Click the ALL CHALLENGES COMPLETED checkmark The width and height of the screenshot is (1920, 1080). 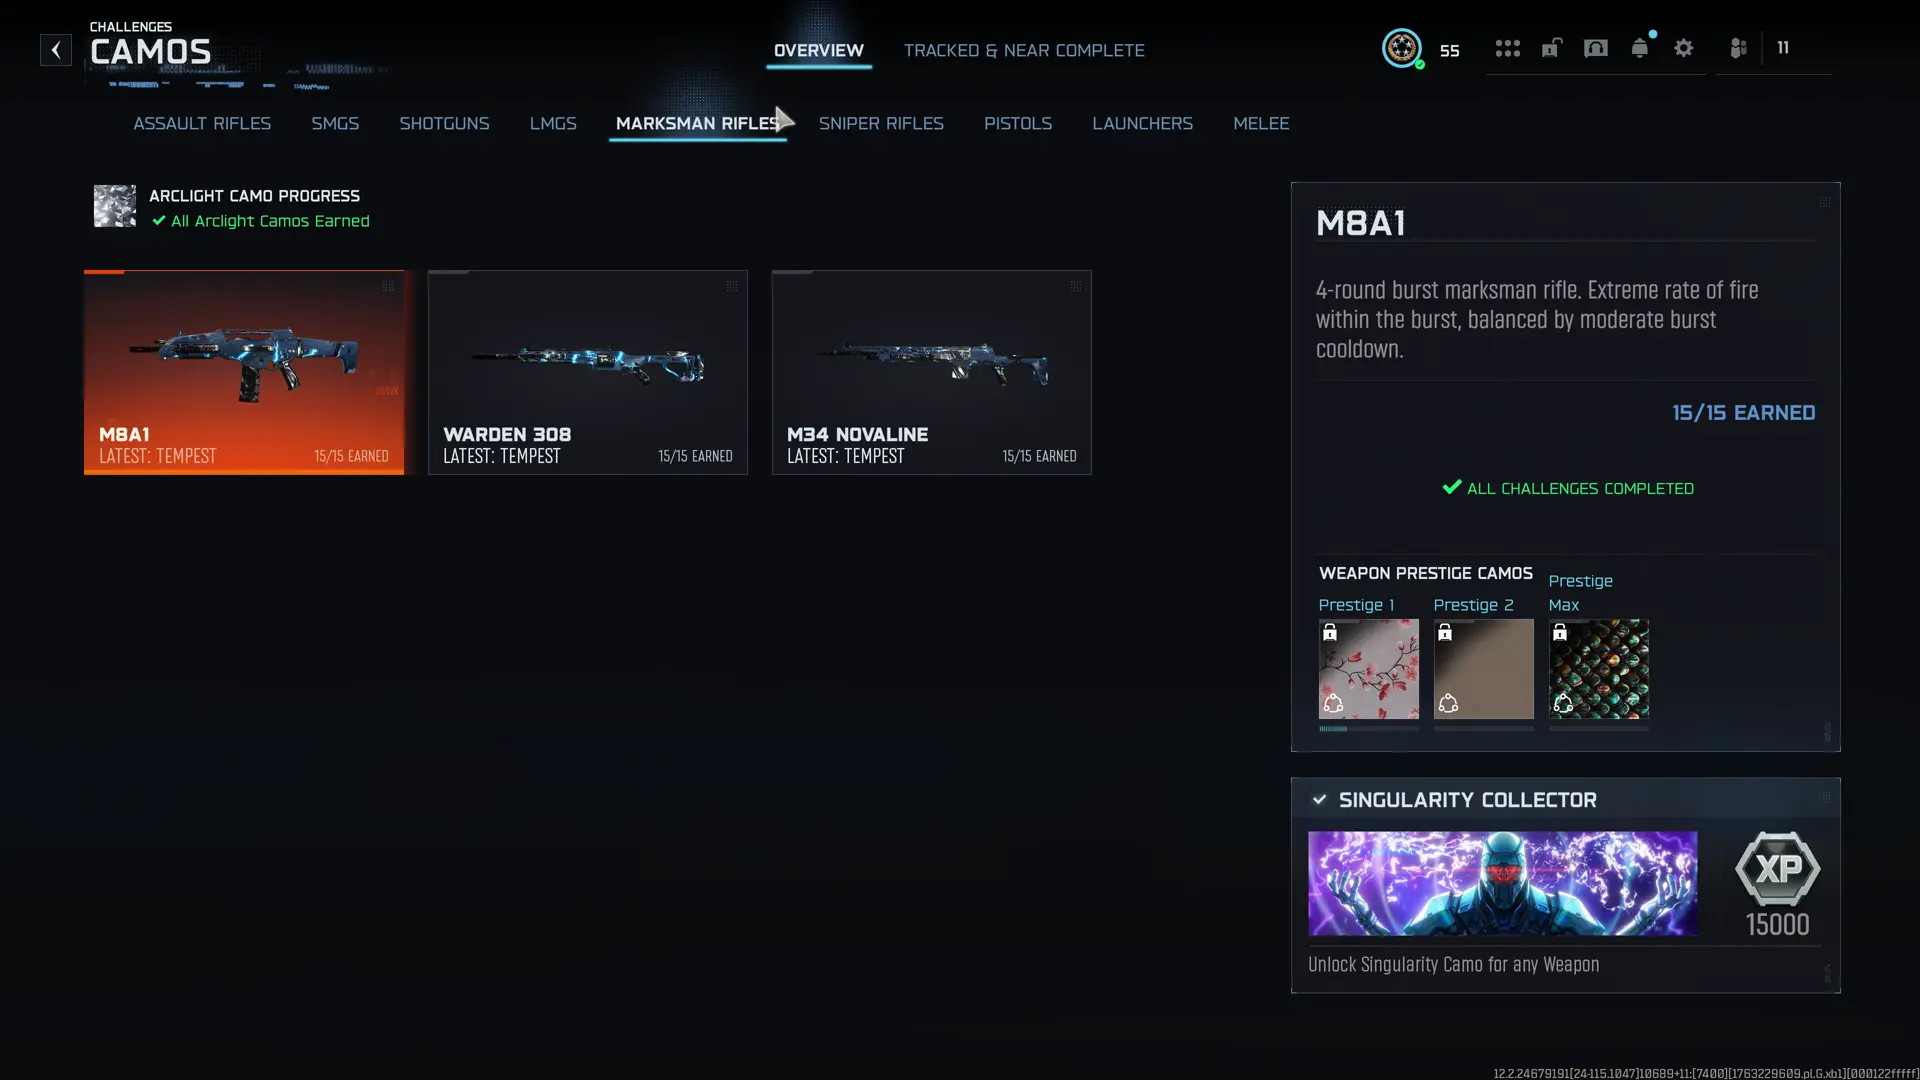click(x=1451, y=488)
